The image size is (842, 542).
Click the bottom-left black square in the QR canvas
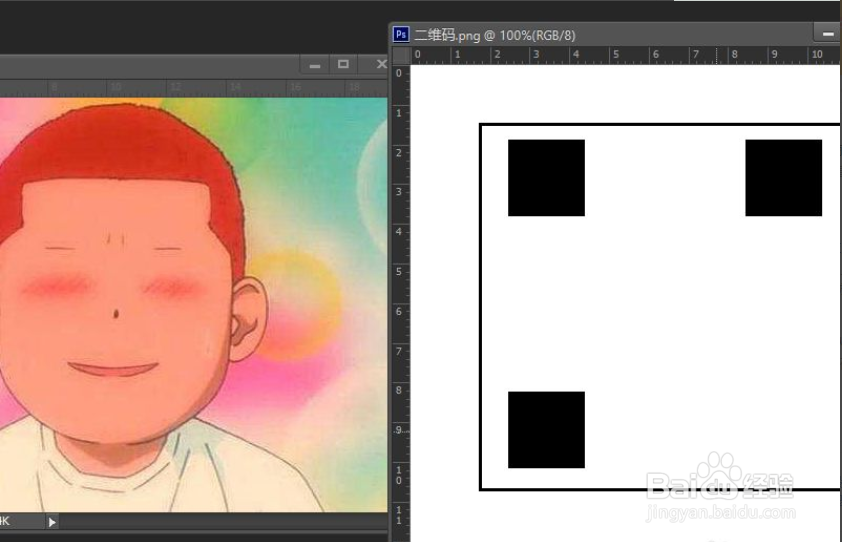546,430
